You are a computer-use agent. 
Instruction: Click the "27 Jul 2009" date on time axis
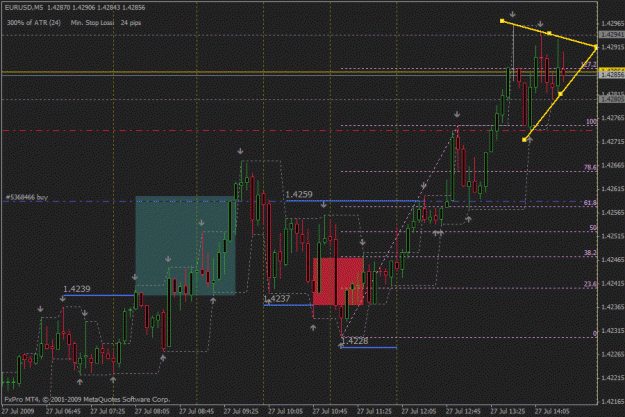[x=18, y=411]
